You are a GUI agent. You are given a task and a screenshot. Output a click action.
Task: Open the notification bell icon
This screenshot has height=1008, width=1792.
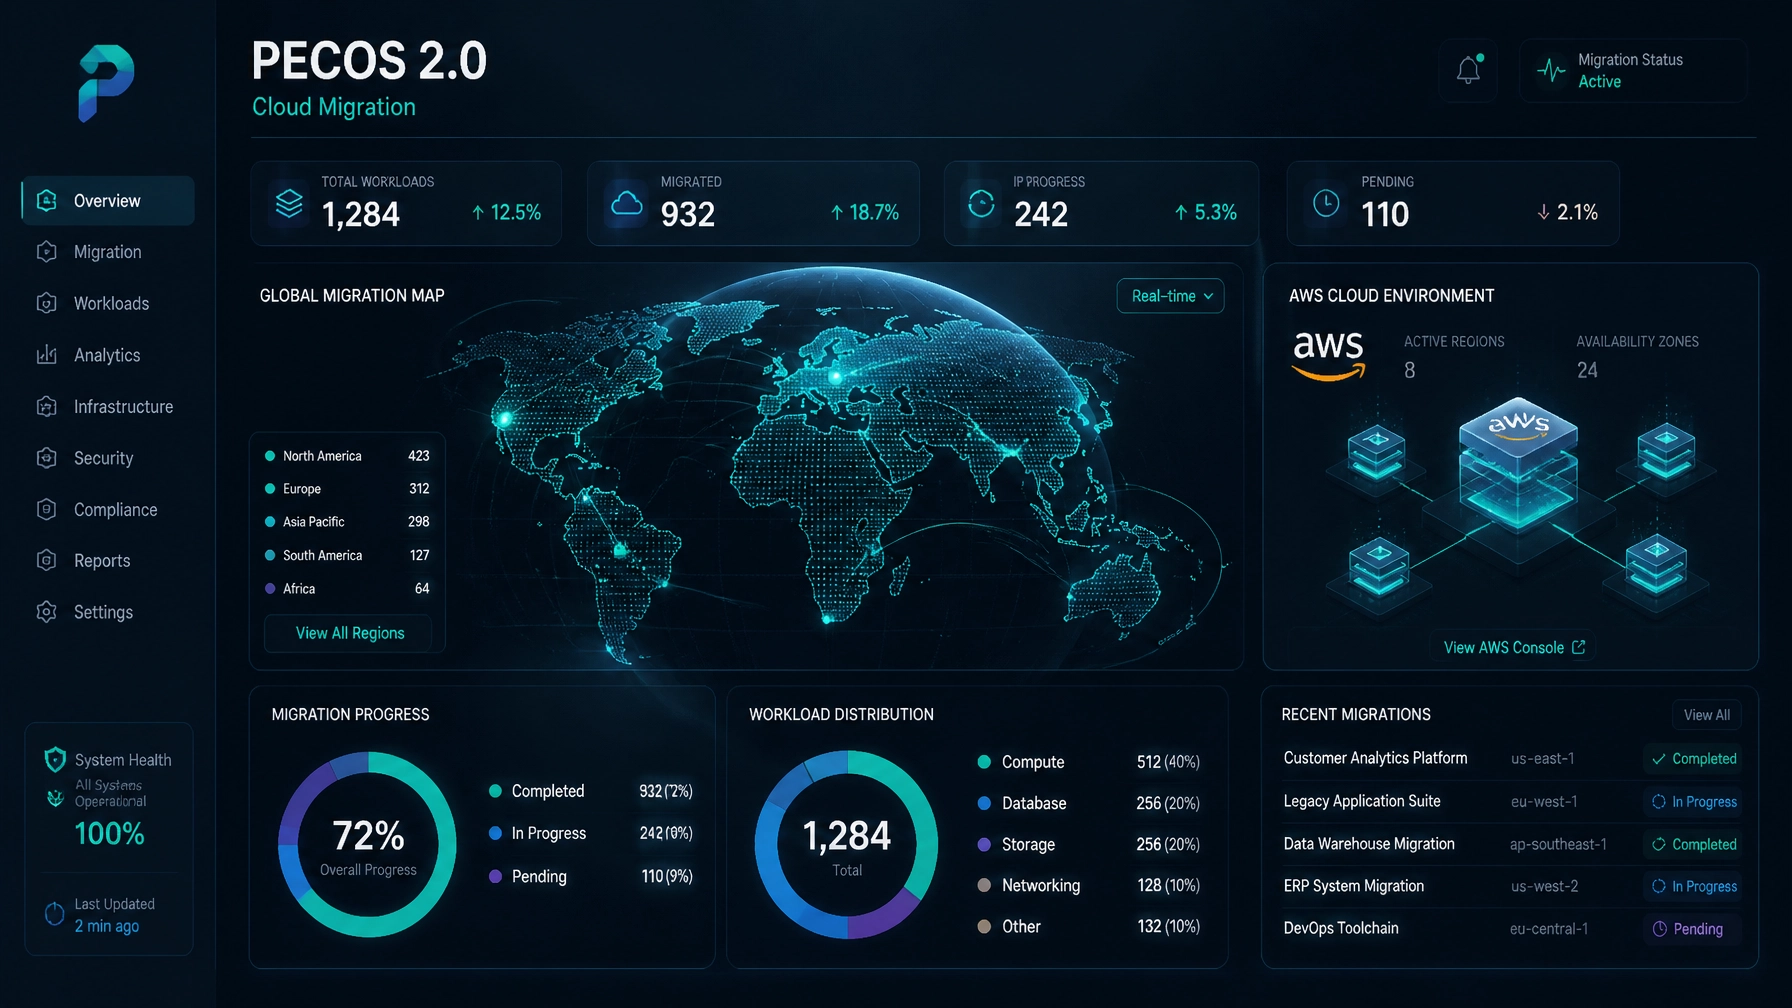point(1468,70)
